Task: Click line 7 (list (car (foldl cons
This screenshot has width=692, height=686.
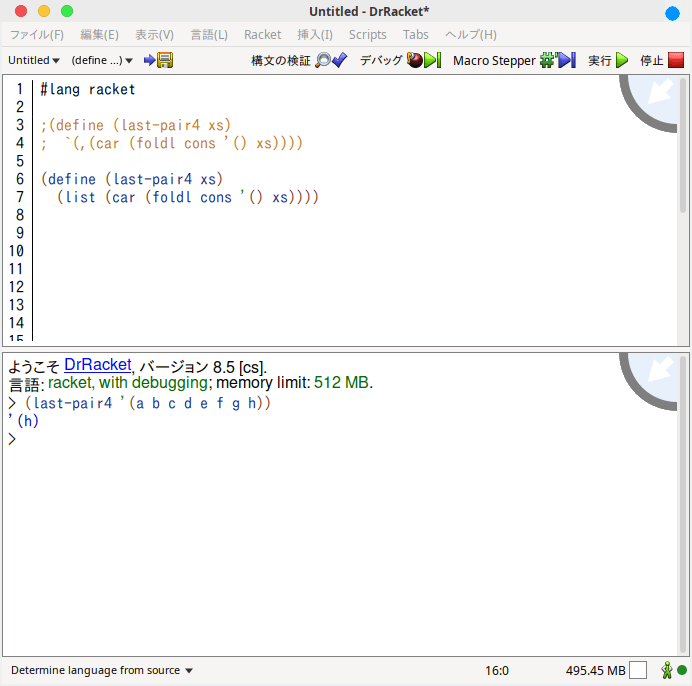Action: click(188, 197)
